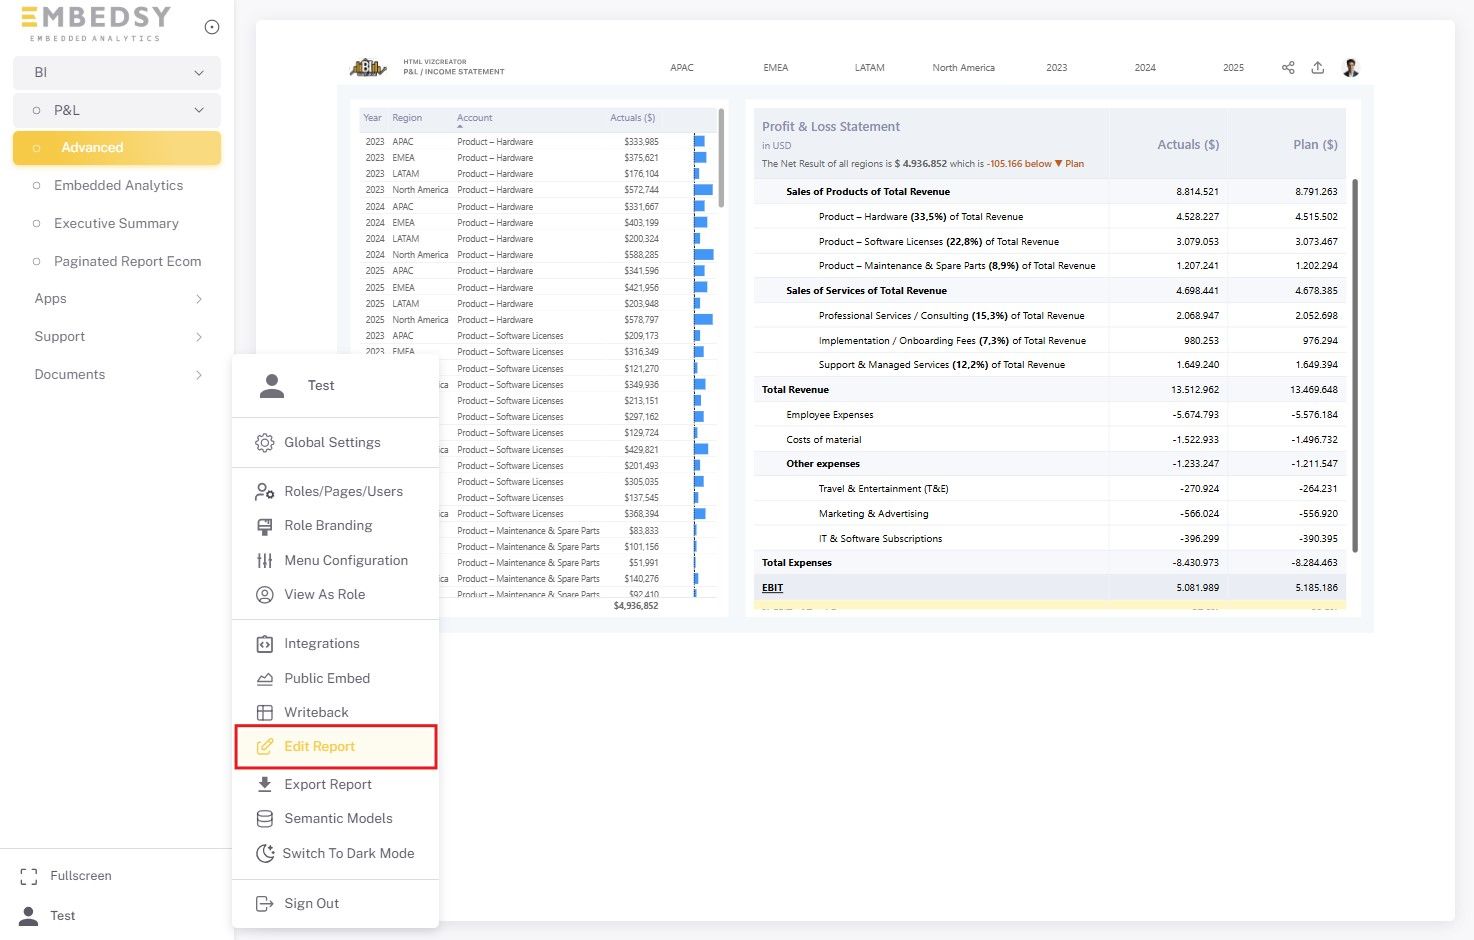Click the Public Embed icon
This screenshot has height=940, width=1474.
pos(265,679)
